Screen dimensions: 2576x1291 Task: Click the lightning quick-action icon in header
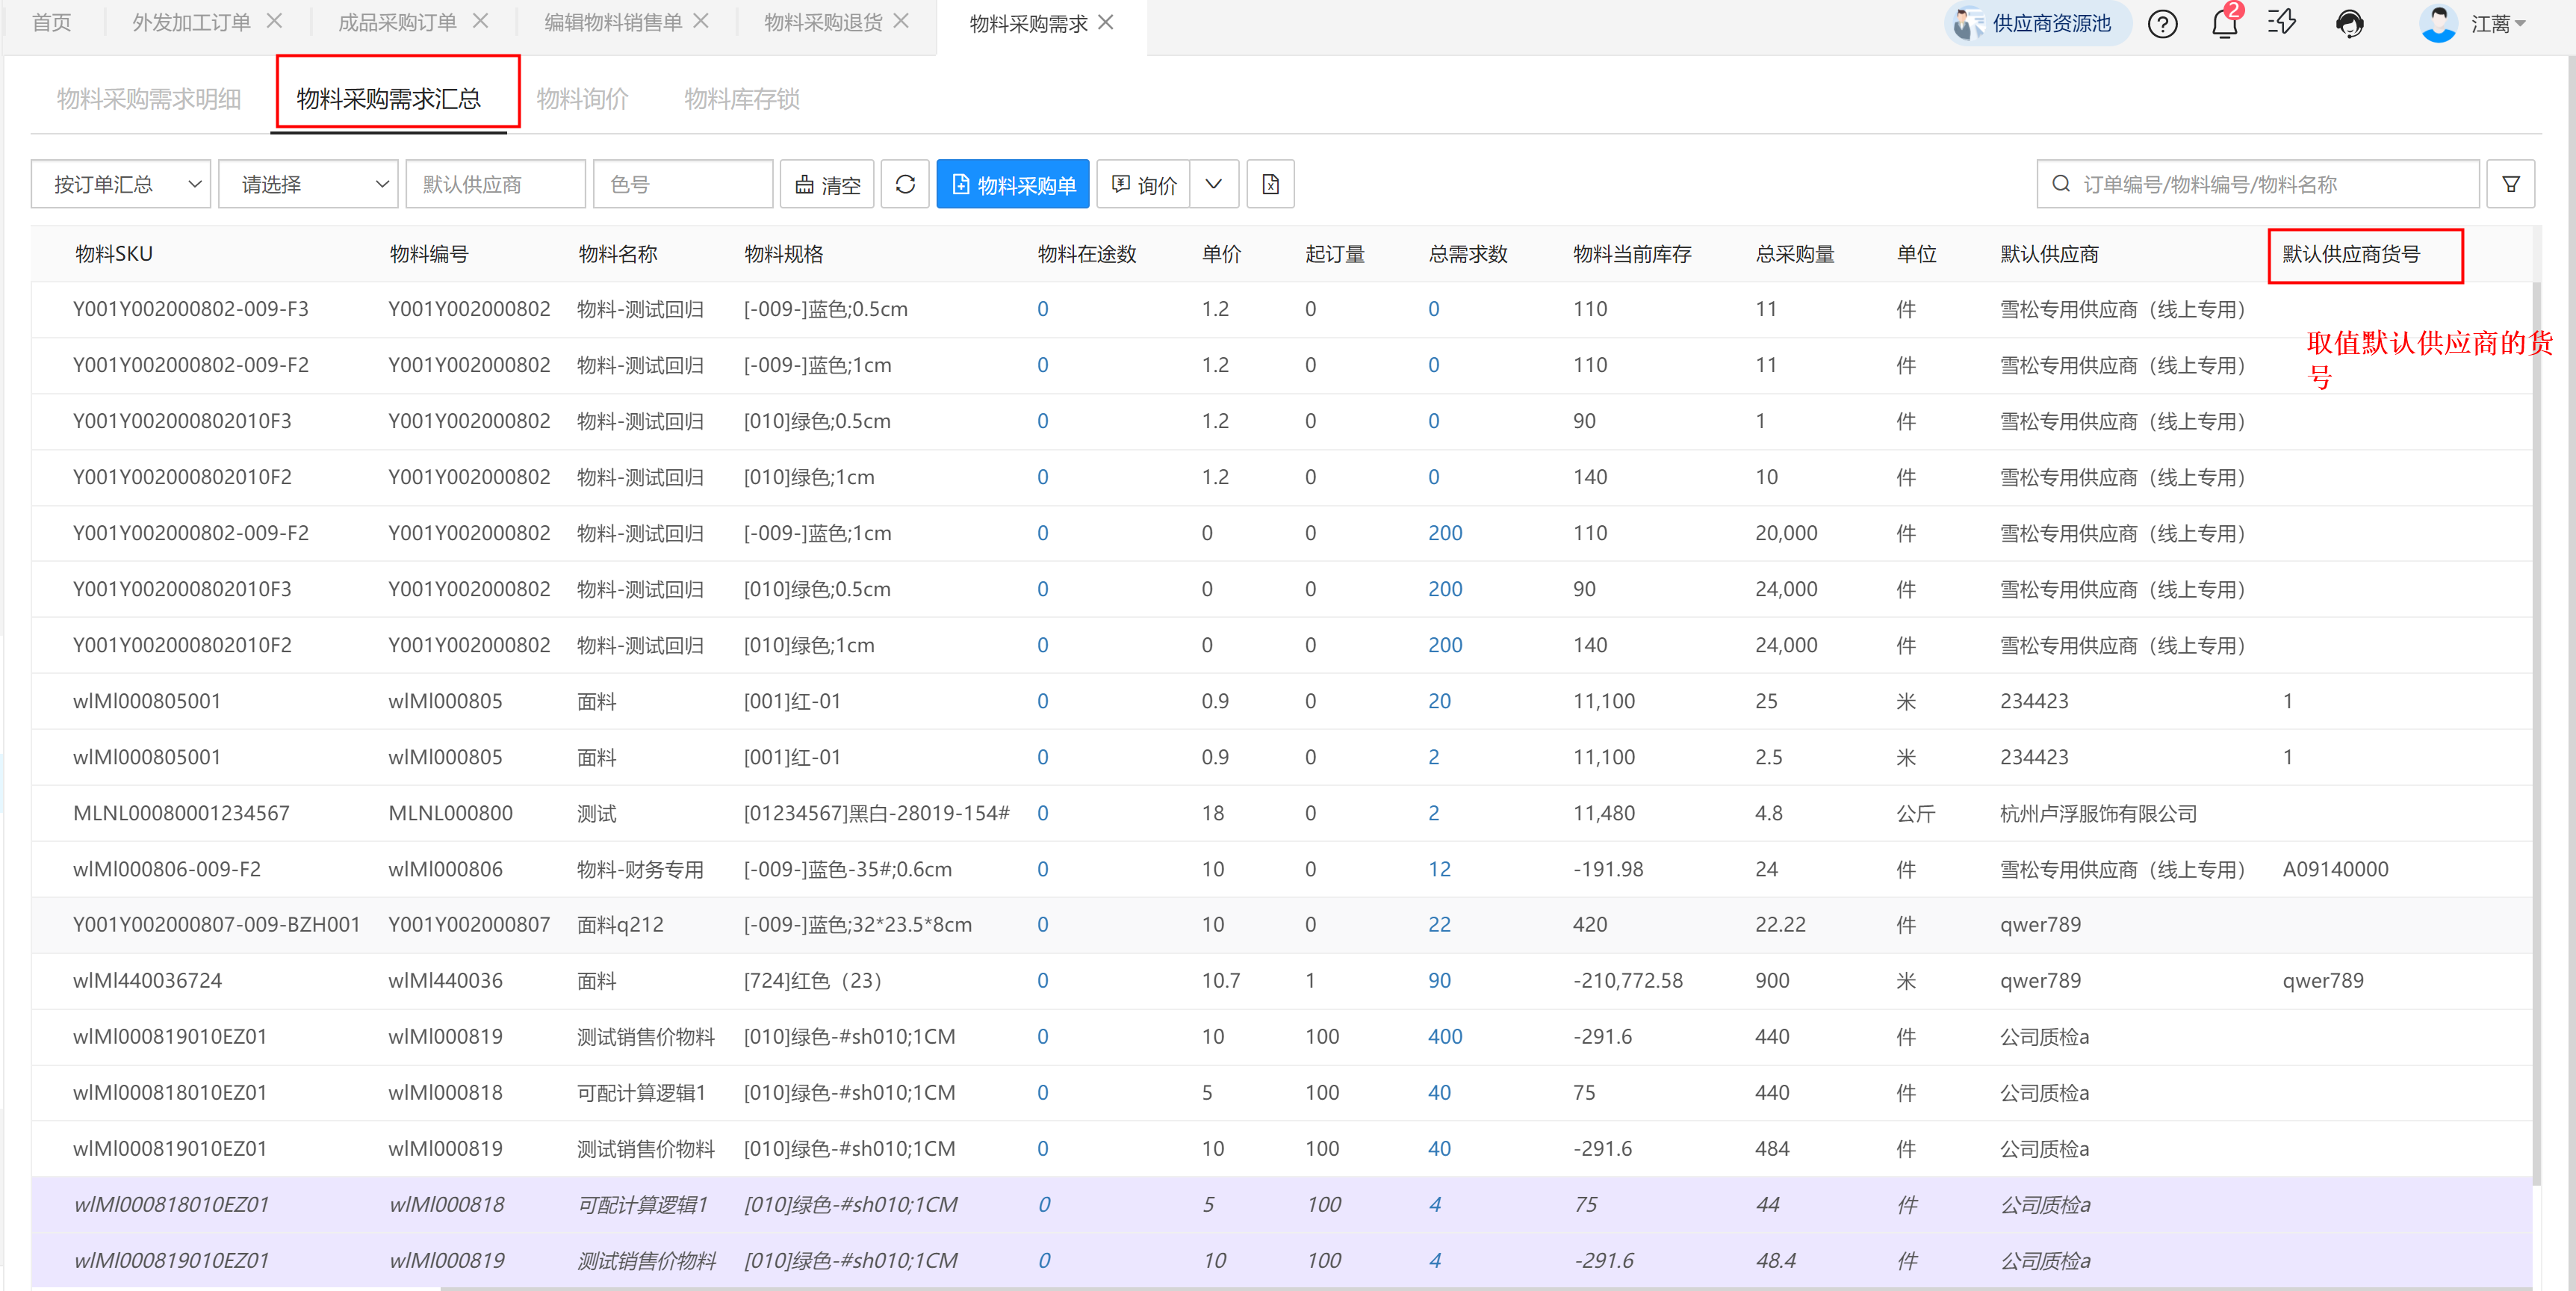[2283, 23]
